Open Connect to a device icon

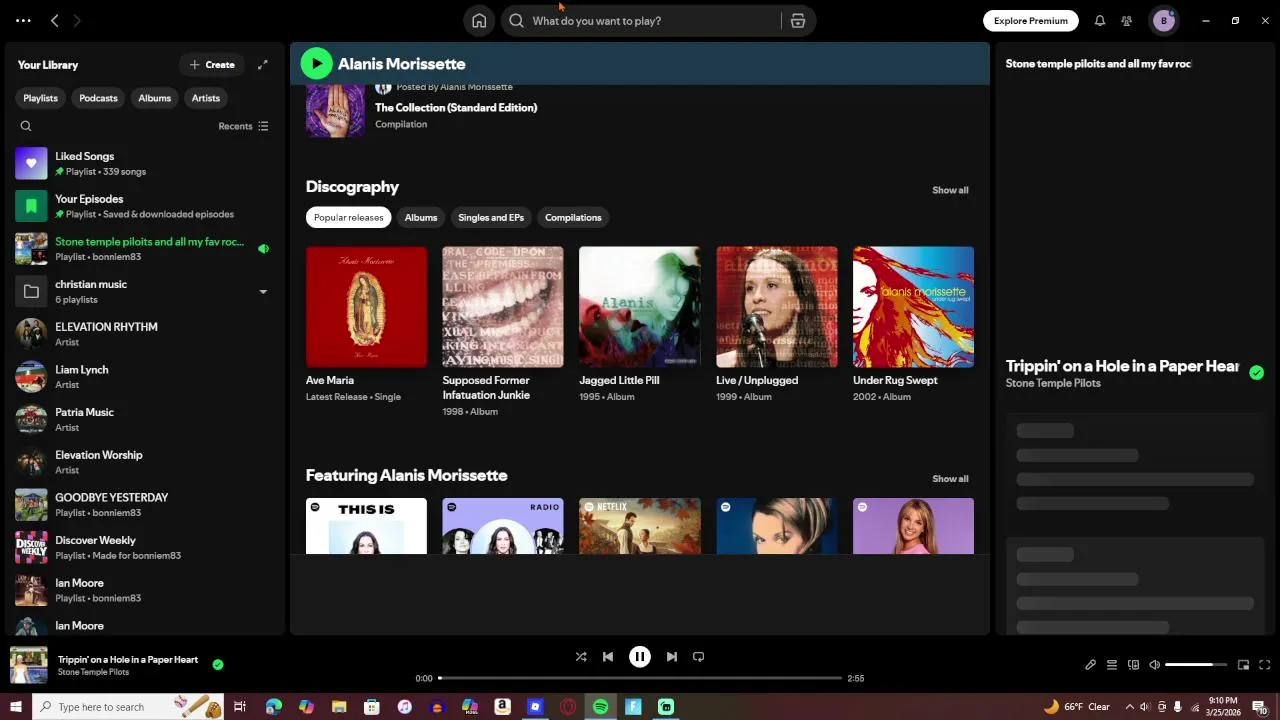click(1133, 665)
